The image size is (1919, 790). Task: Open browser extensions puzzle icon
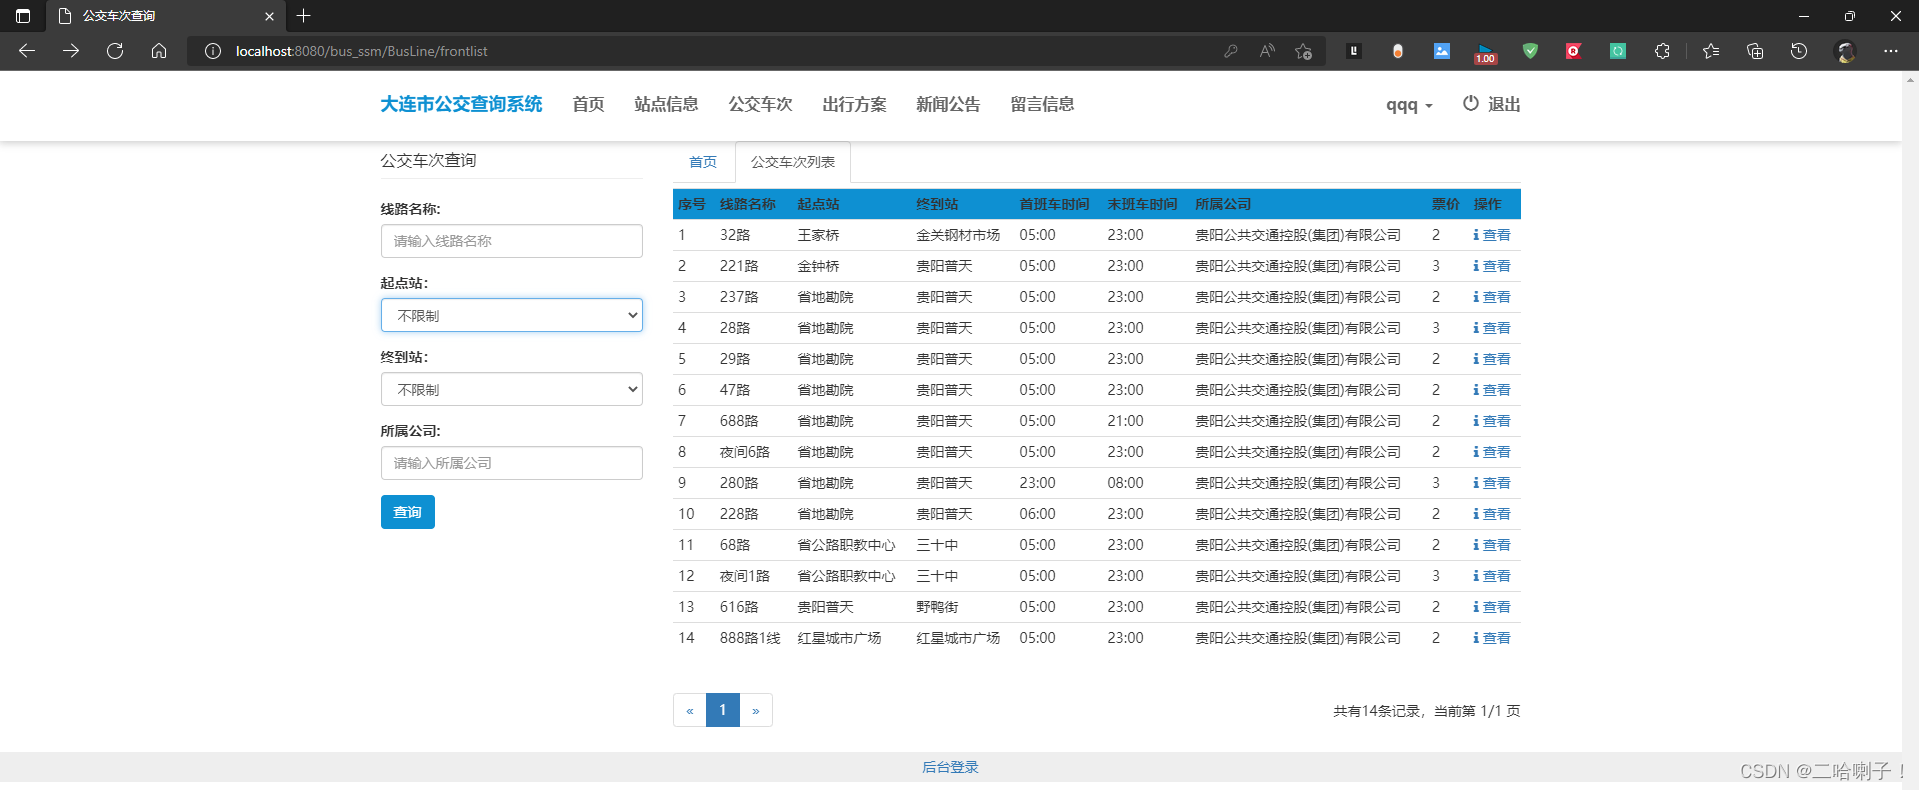pyautogui.click(x=1662, y=51)
